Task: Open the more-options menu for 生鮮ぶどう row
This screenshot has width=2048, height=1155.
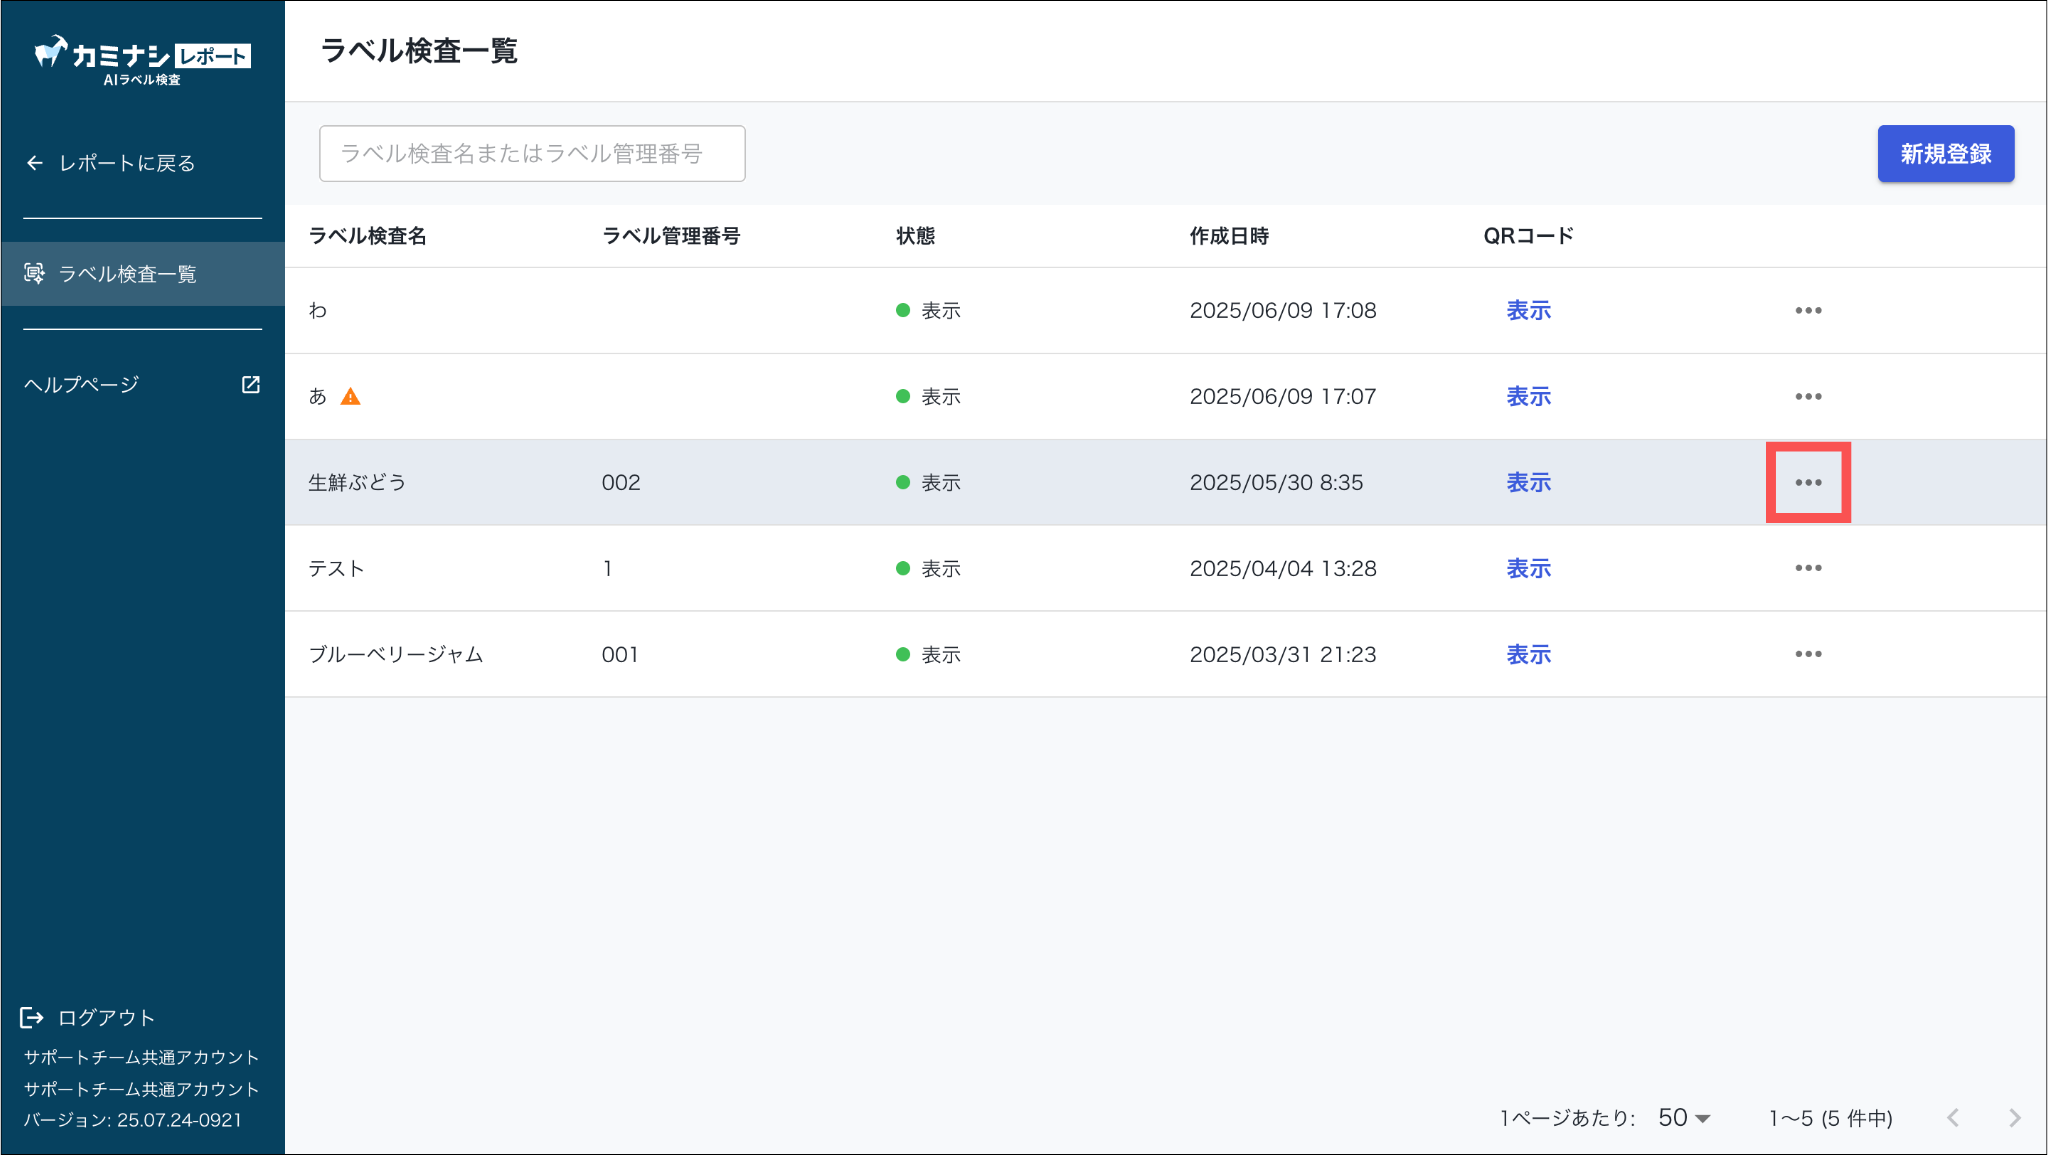Action: pyautogui.click(x=1808, y=482)
